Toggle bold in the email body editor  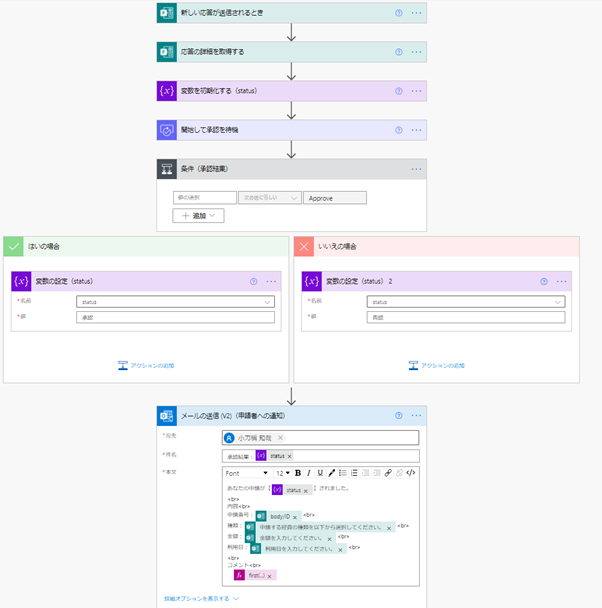pos(298,473)
